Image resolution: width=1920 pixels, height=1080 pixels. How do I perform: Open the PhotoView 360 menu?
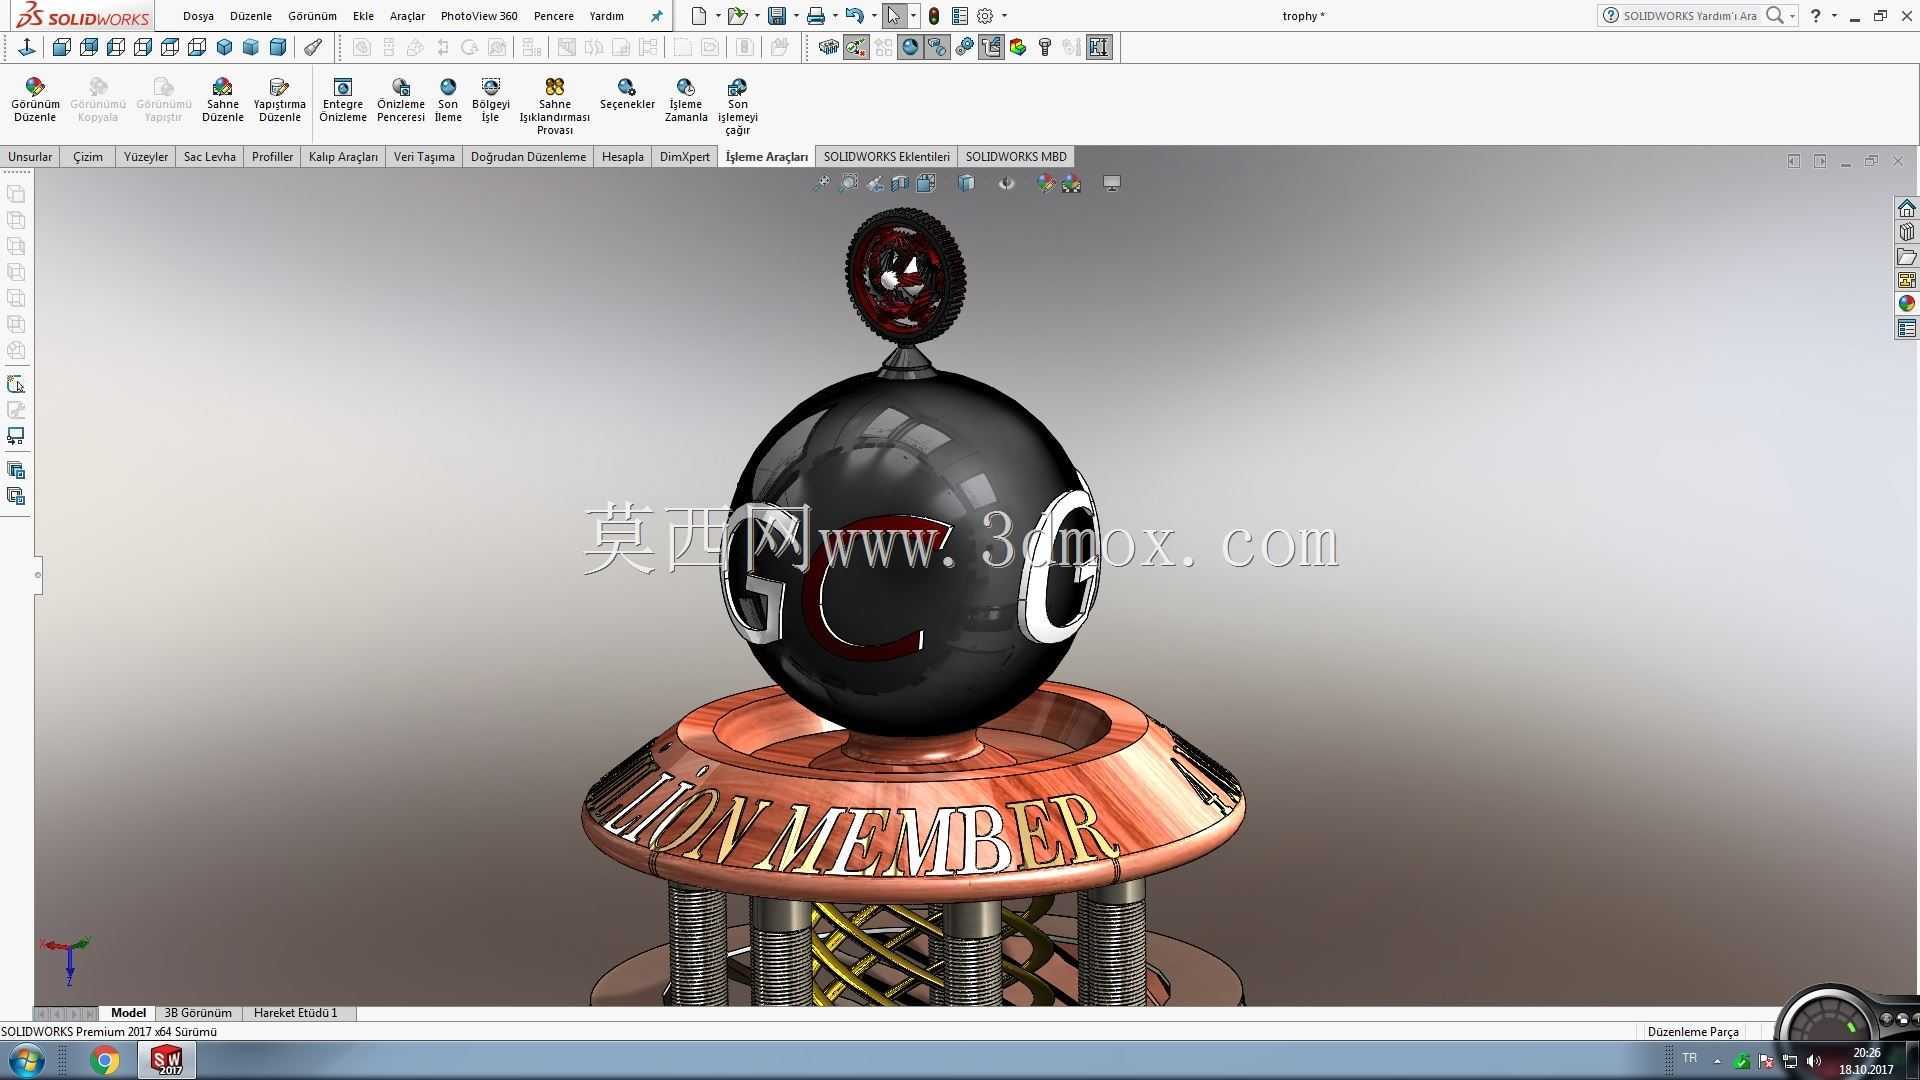(x=479, y=16)
